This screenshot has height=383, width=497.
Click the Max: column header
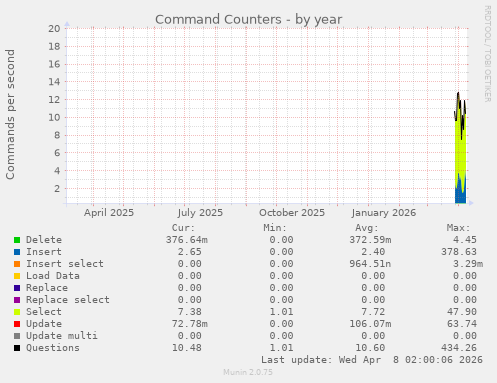click(458, 228)
